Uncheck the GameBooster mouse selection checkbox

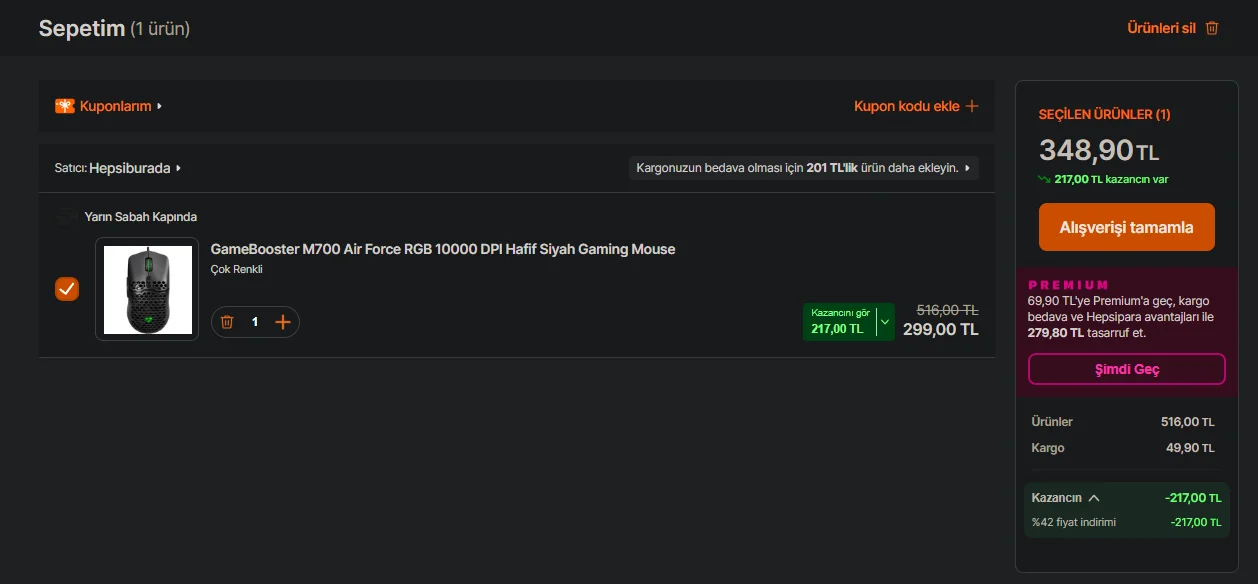pyautogui.click(x=67, y=289)
